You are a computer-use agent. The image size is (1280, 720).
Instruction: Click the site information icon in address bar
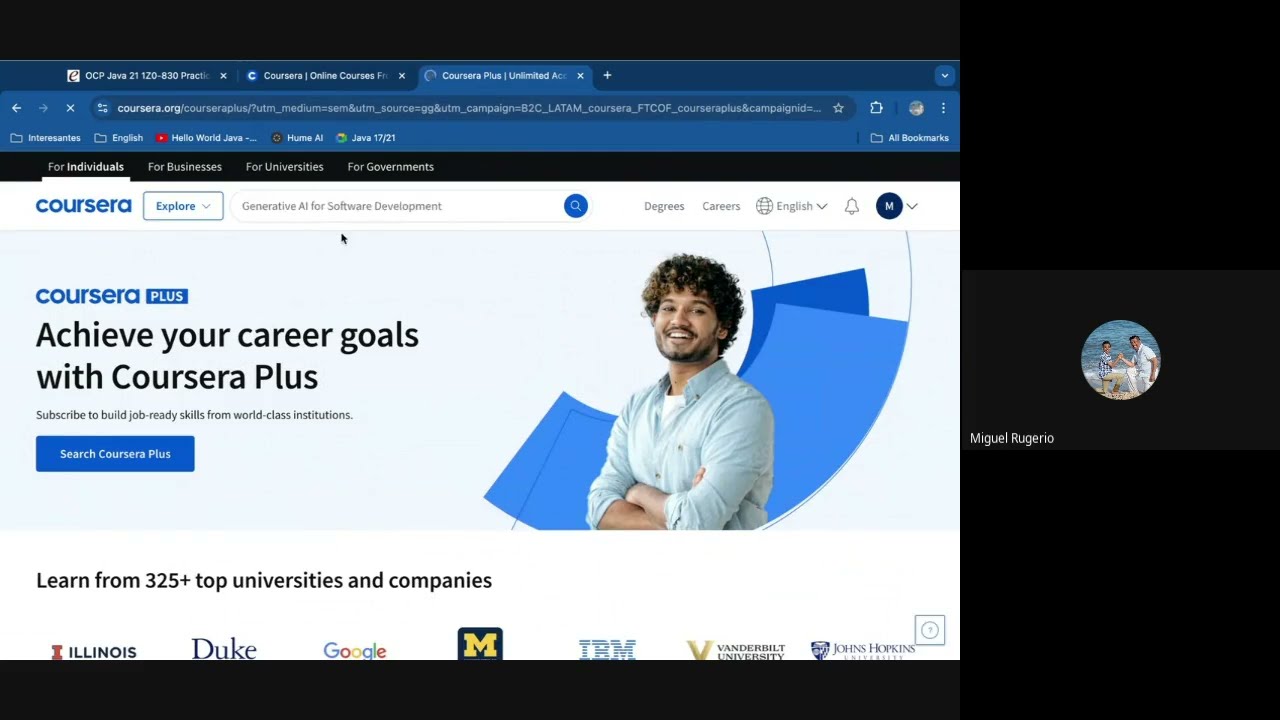102,108
